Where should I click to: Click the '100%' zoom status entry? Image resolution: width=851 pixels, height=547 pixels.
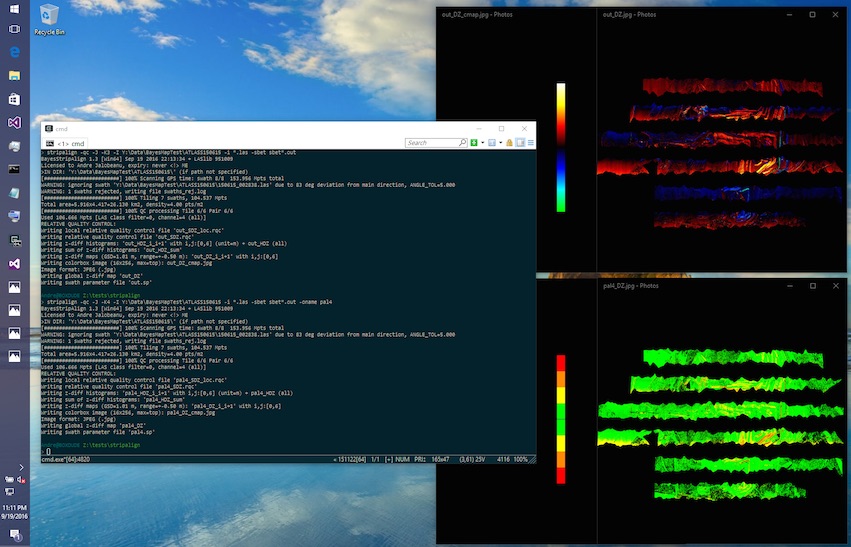pos(520,460)
